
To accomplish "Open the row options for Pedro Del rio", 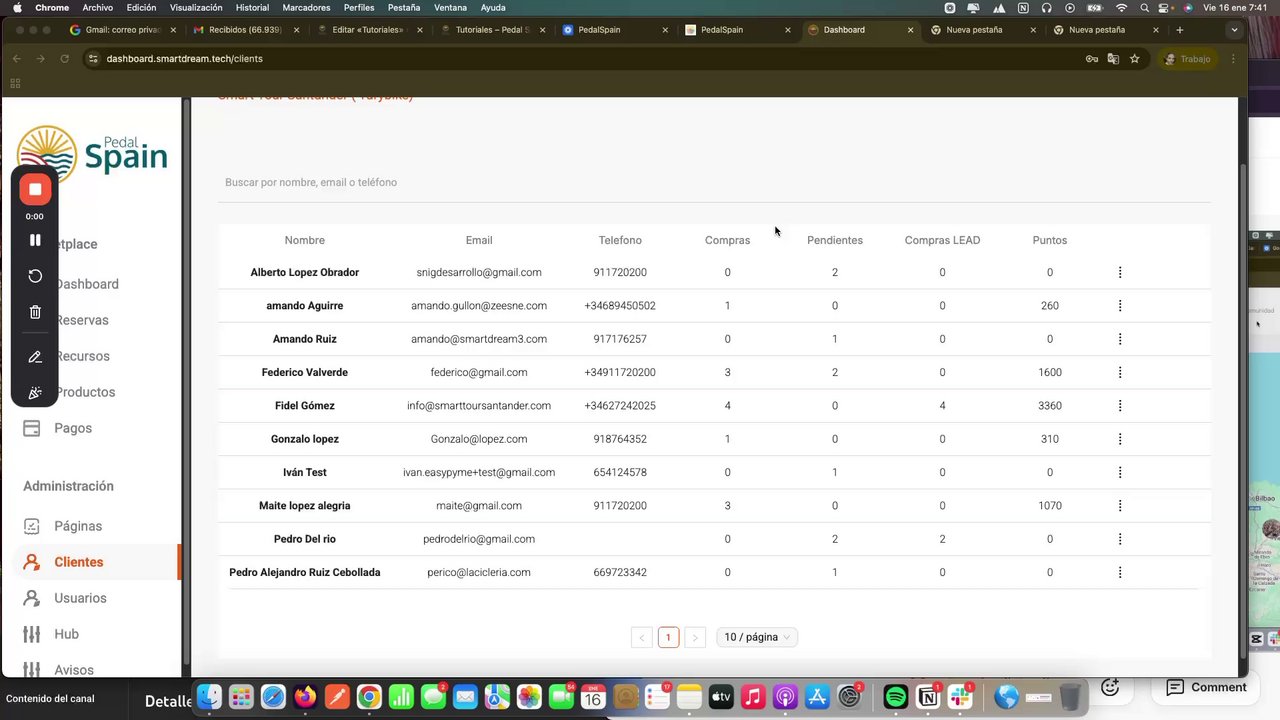I will point(1120,539).
